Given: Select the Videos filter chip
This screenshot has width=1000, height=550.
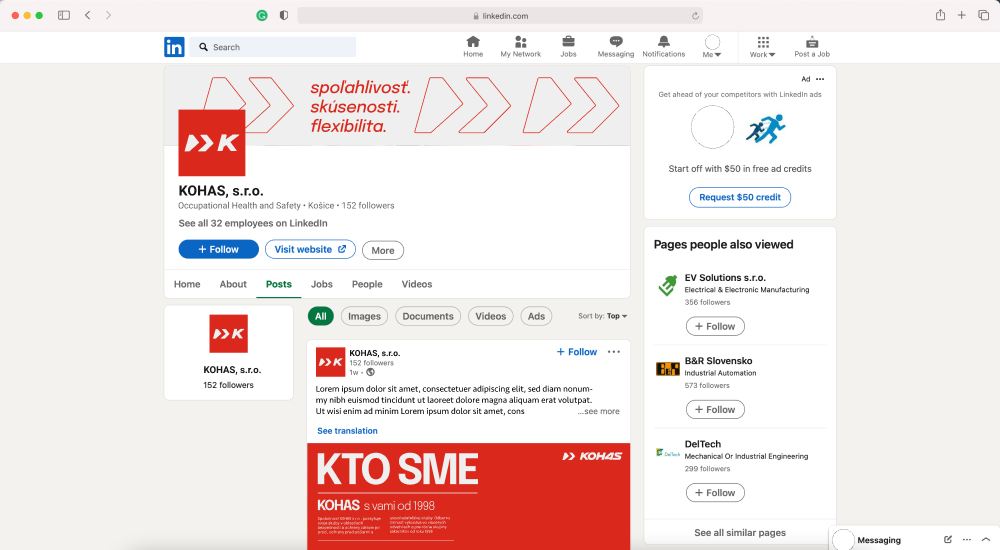Looking at the screenshot, I should click(x=490, y=316).
